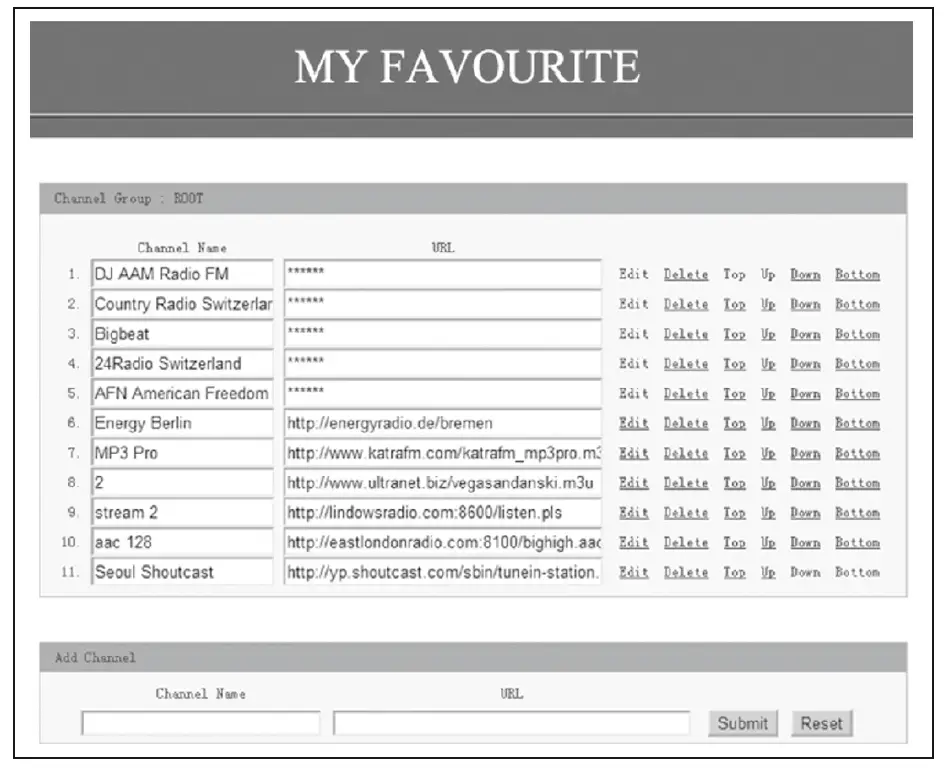Send Country Radio Switzerland to Bottom
Image resolution: width=945 pixels, height=777 pixels.
857,304
